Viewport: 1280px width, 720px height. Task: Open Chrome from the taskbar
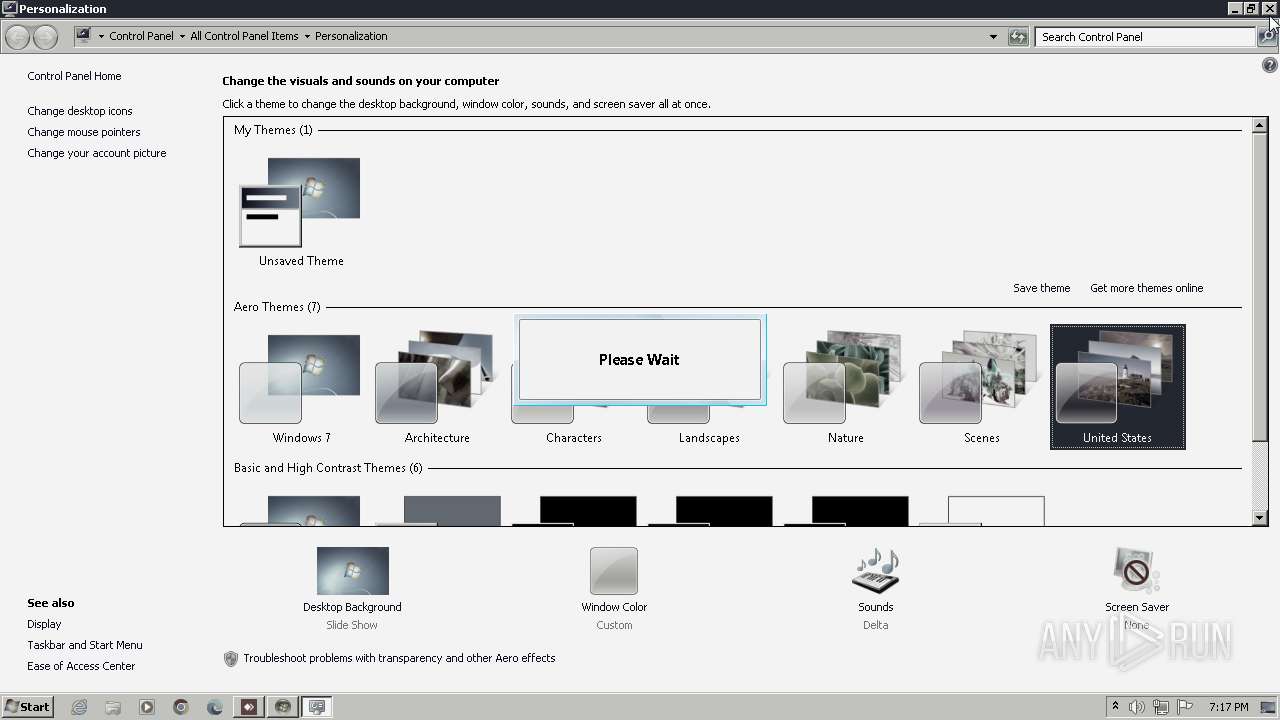click(181, 707)
